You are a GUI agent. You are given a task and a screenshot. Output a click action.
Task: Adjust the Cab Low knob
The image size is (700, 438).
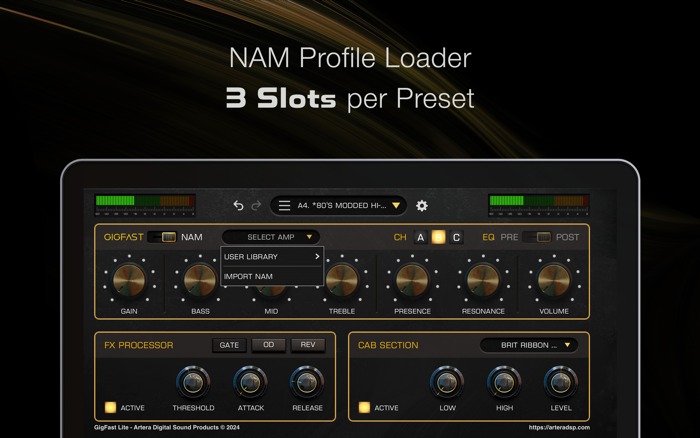click(x=447, y=383)
